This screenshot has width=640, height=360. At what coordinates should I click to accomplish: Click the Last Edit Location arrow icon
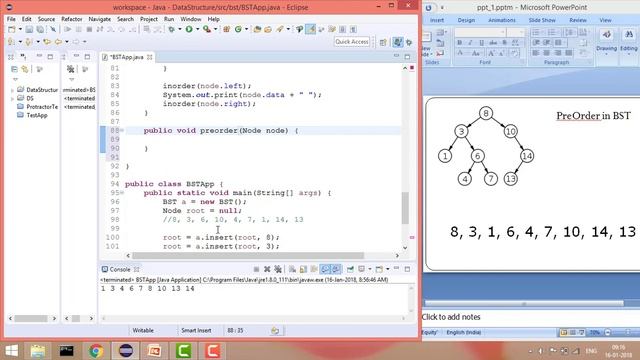[47, 42]
